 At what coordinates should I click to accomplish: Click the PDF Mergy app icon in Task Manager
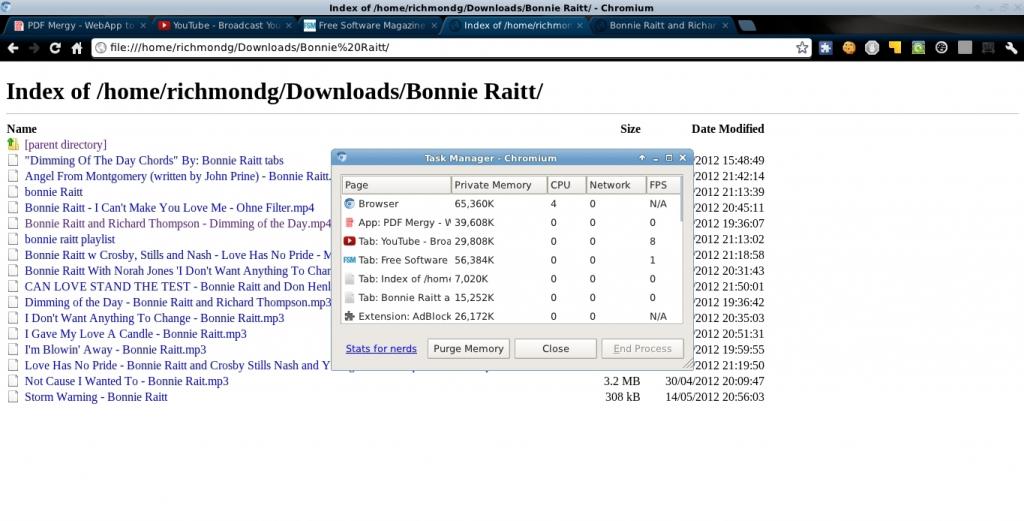[349, 223]
